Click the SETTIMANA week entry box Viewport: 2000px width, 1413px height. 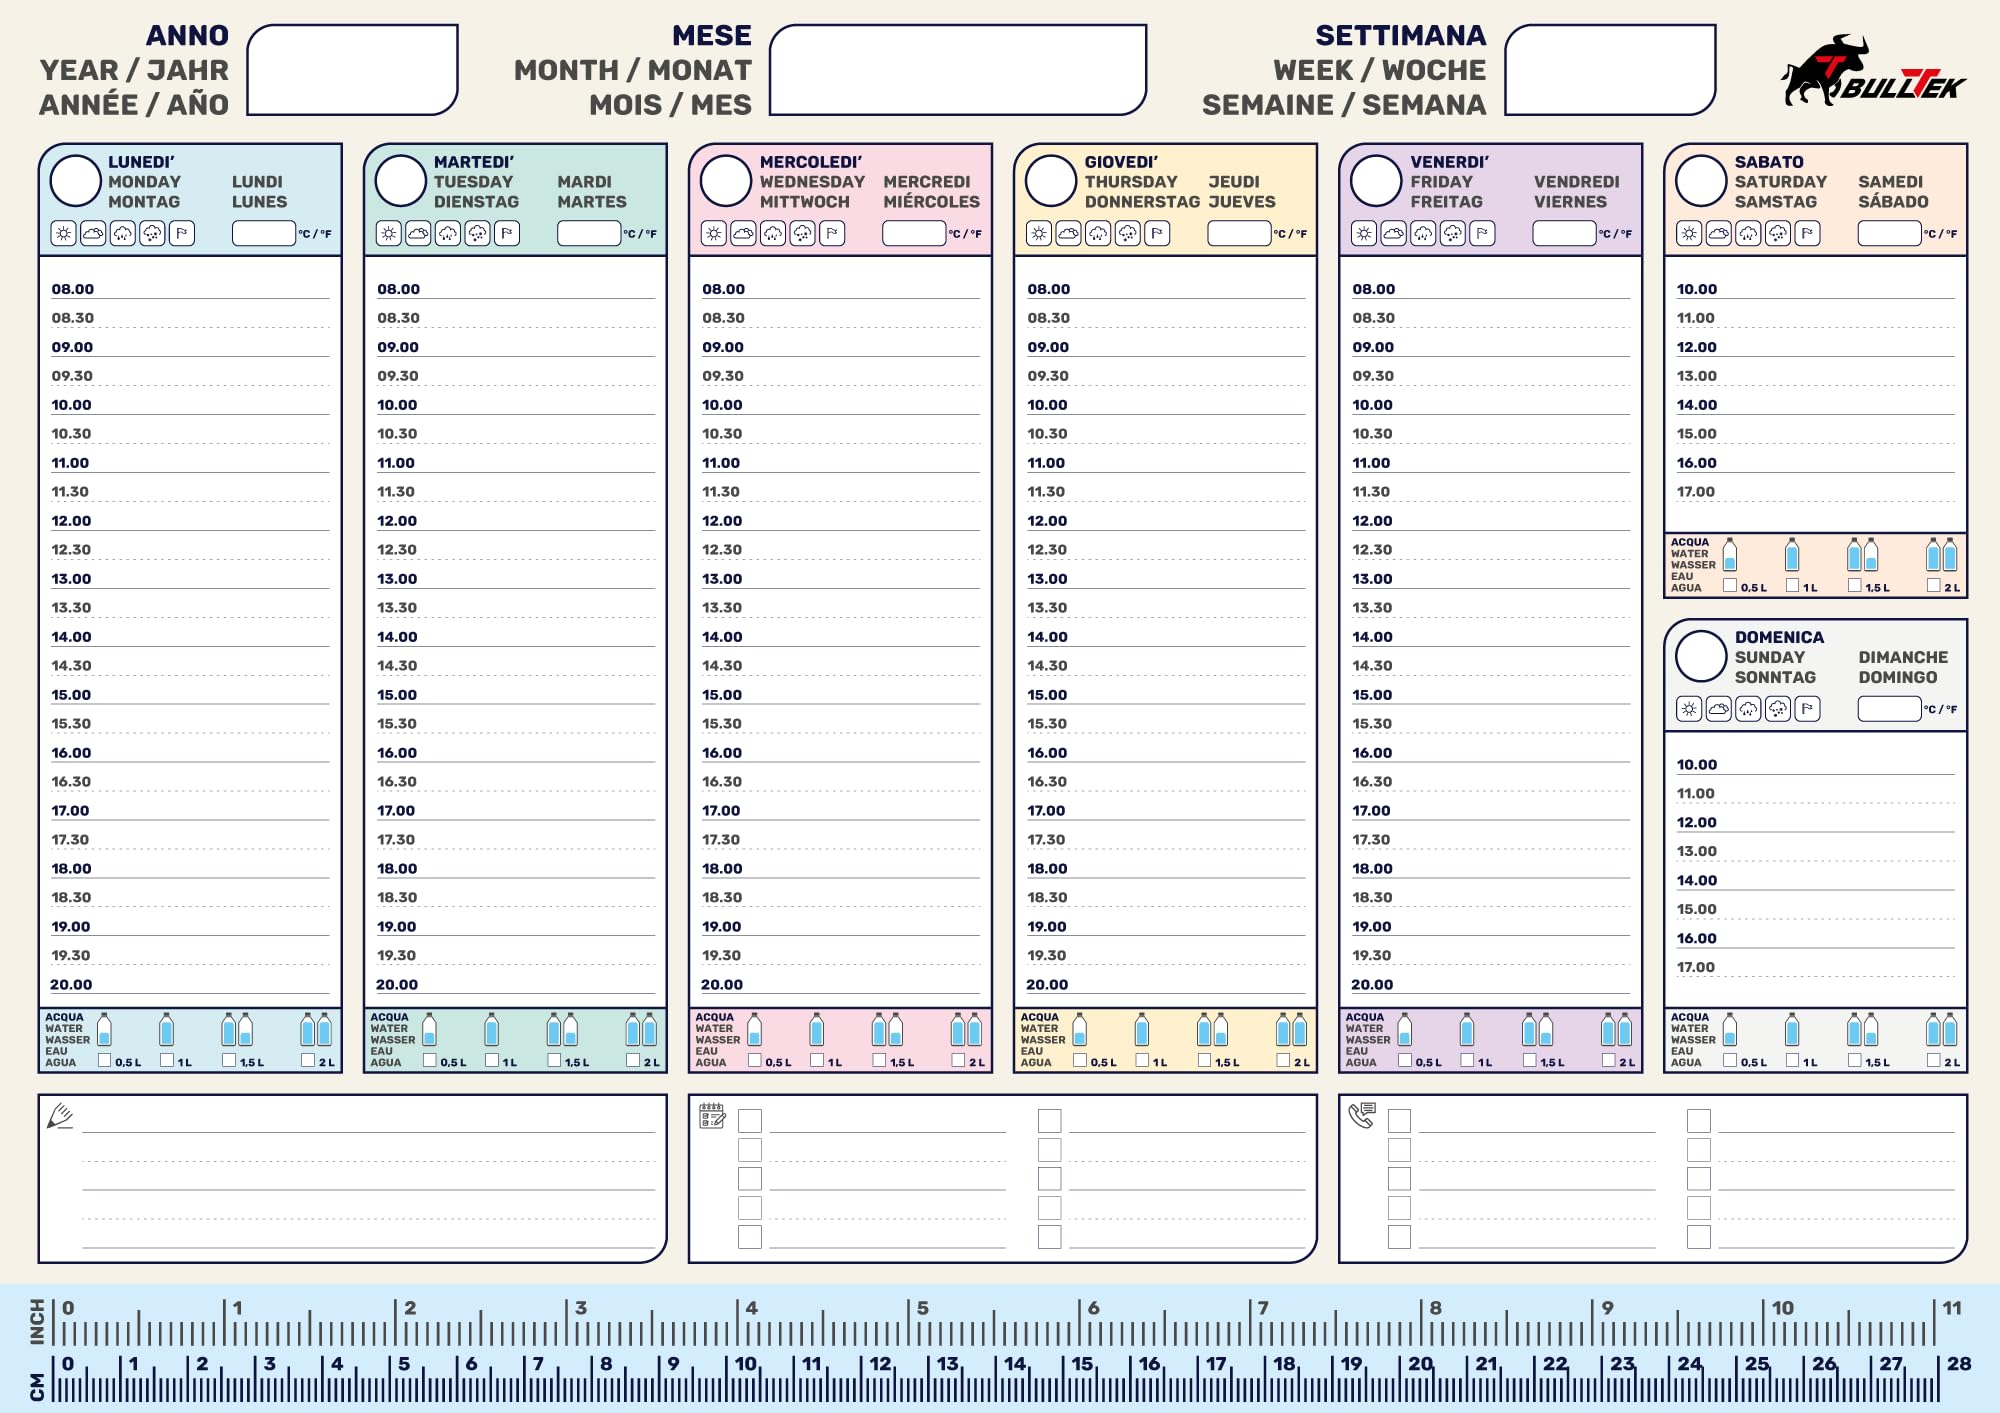pos(1610,70)
